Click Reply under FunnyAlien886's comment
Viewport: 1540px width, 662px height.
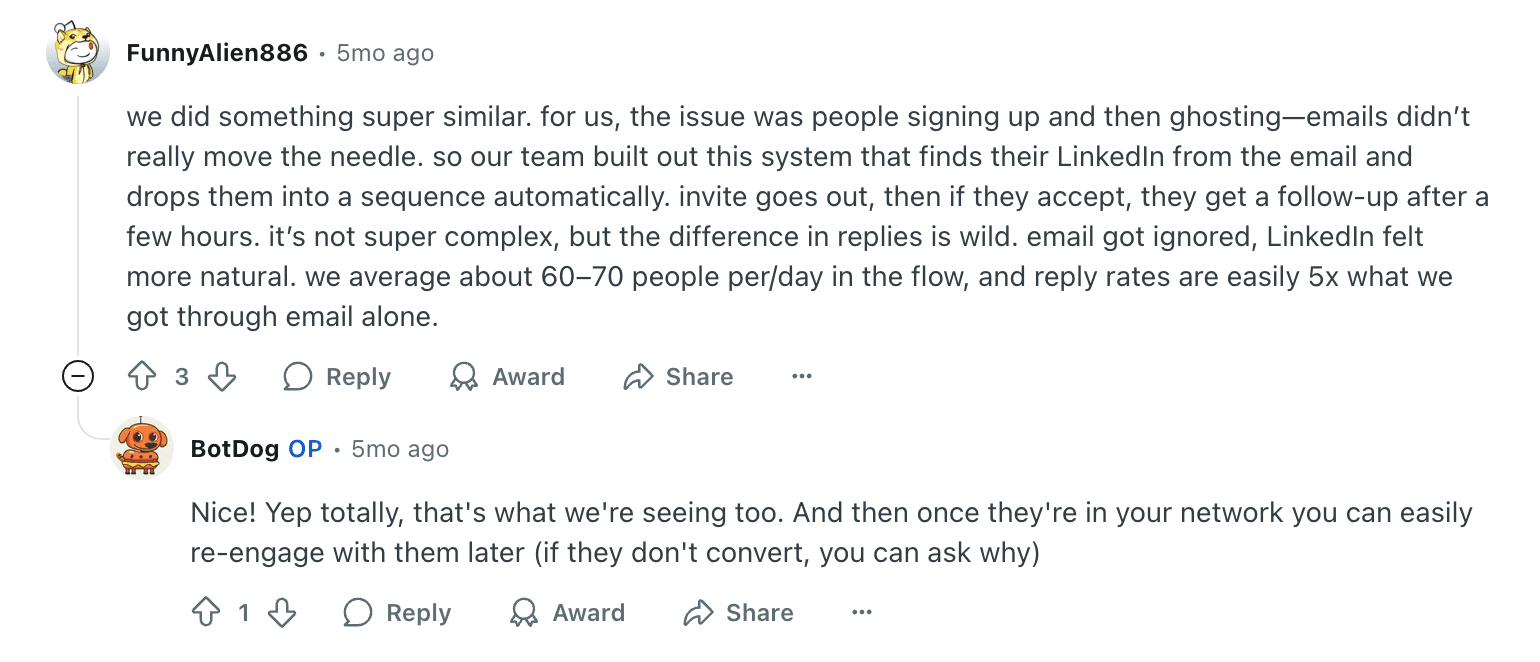[337, 377]
